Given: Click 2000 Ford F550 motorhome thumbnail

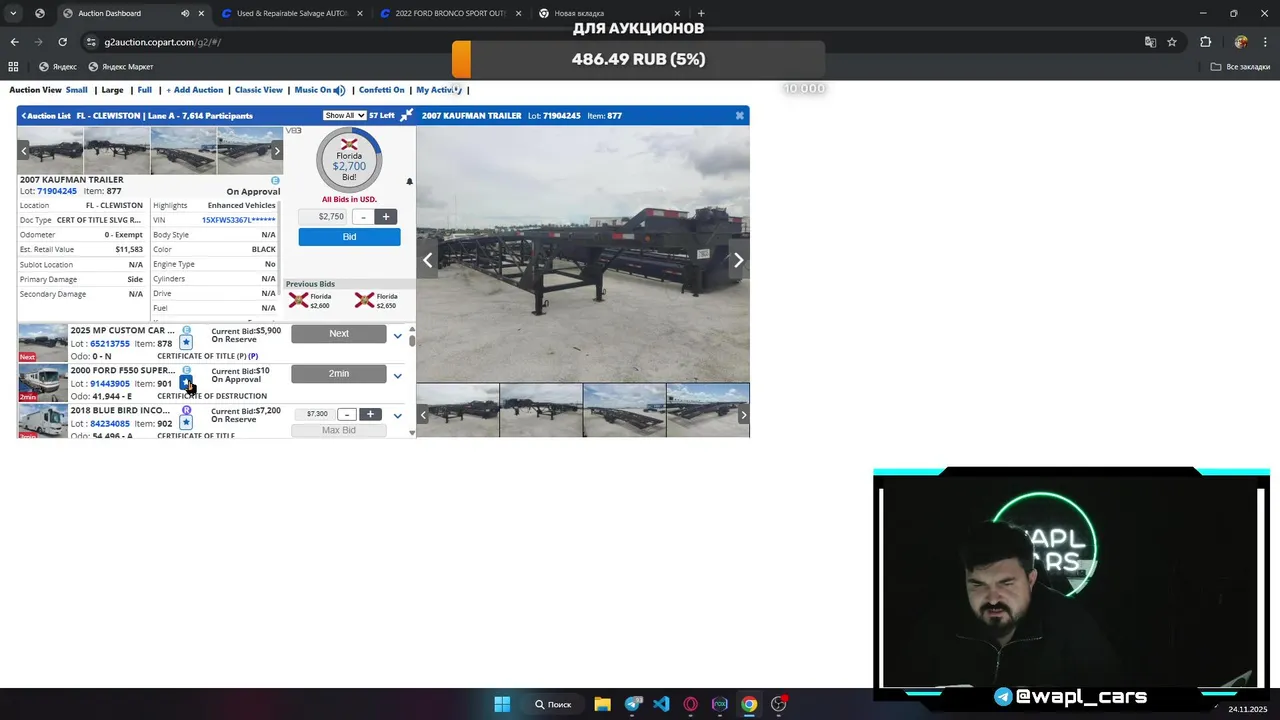Looking at the screenshot, I should click(x=43, y=383).
